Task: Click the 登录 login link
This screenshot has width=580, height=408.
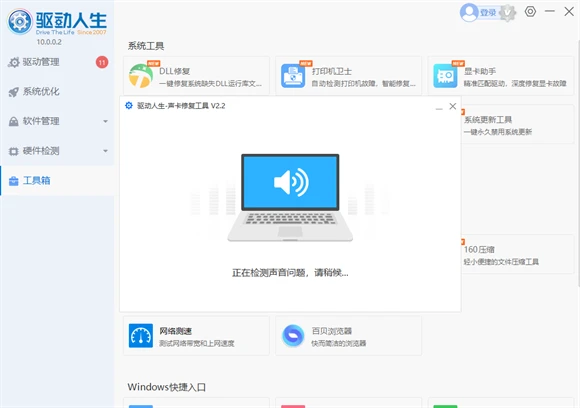Action: pyautogui.click(x=488, y=13)
